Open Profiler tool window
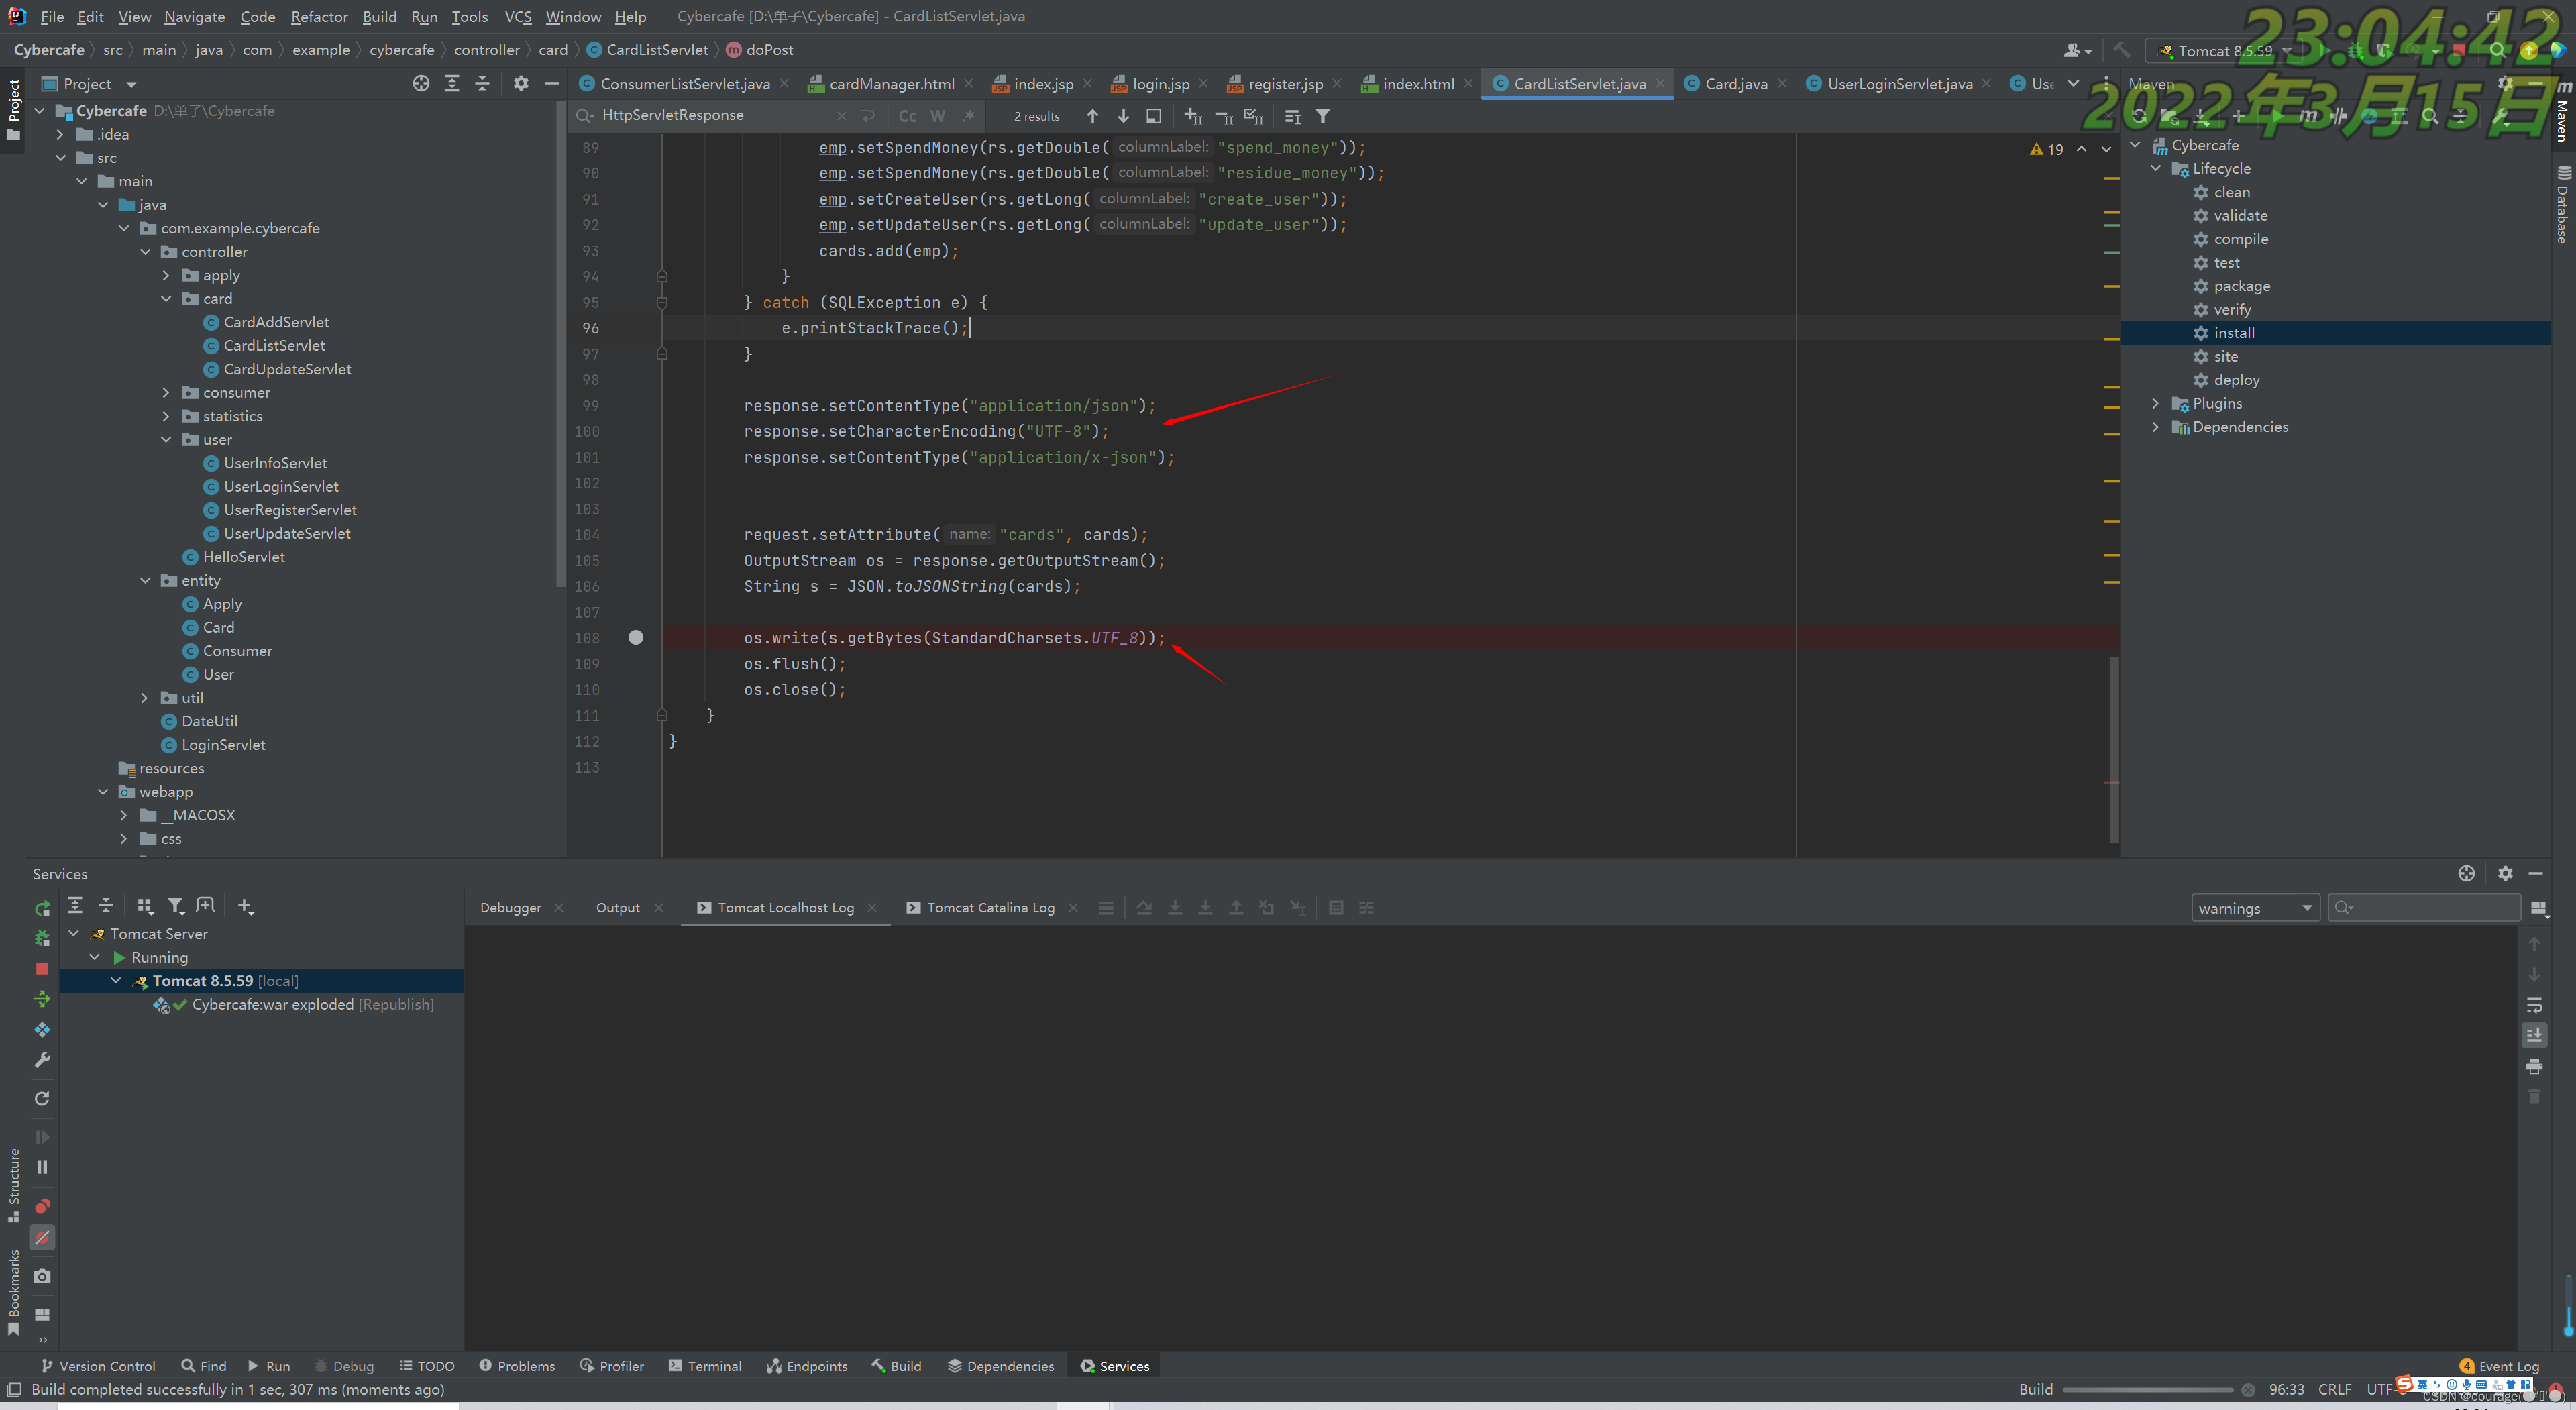 pyautogui.click(x=611, y=1366)
